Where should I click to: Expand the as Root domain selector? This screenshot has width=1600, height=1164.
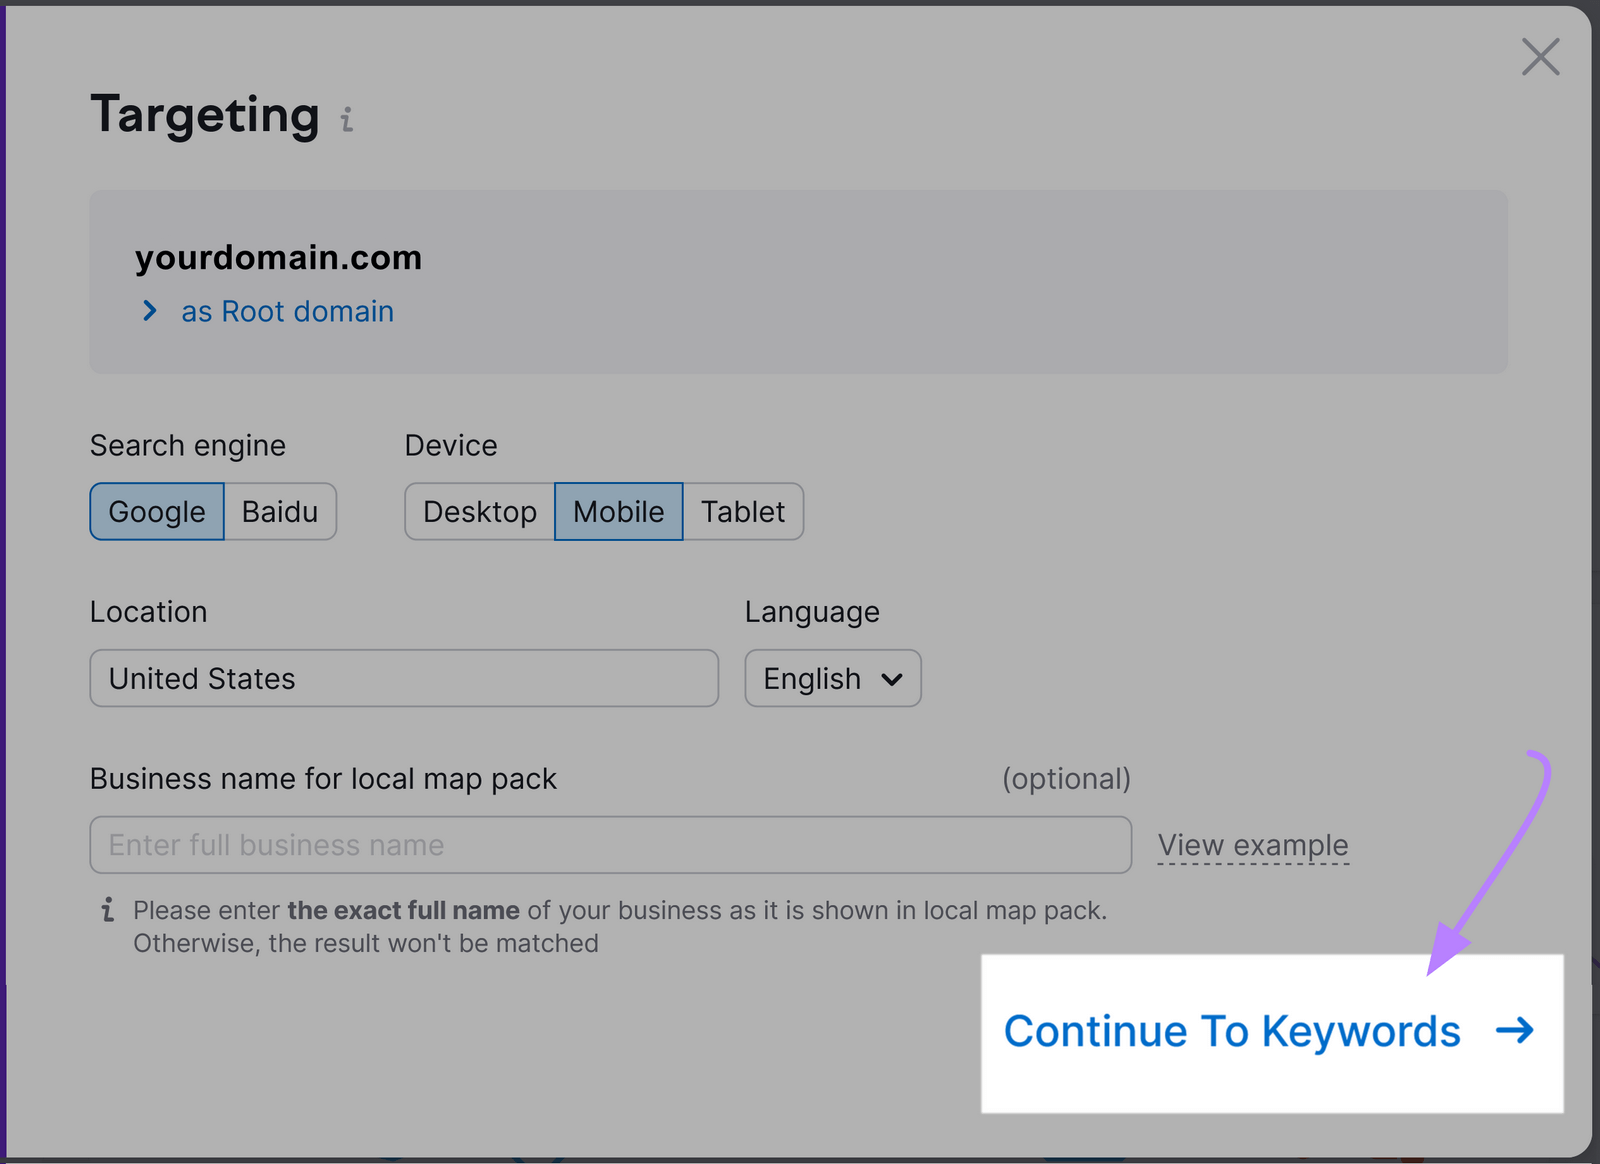point(286,311)
